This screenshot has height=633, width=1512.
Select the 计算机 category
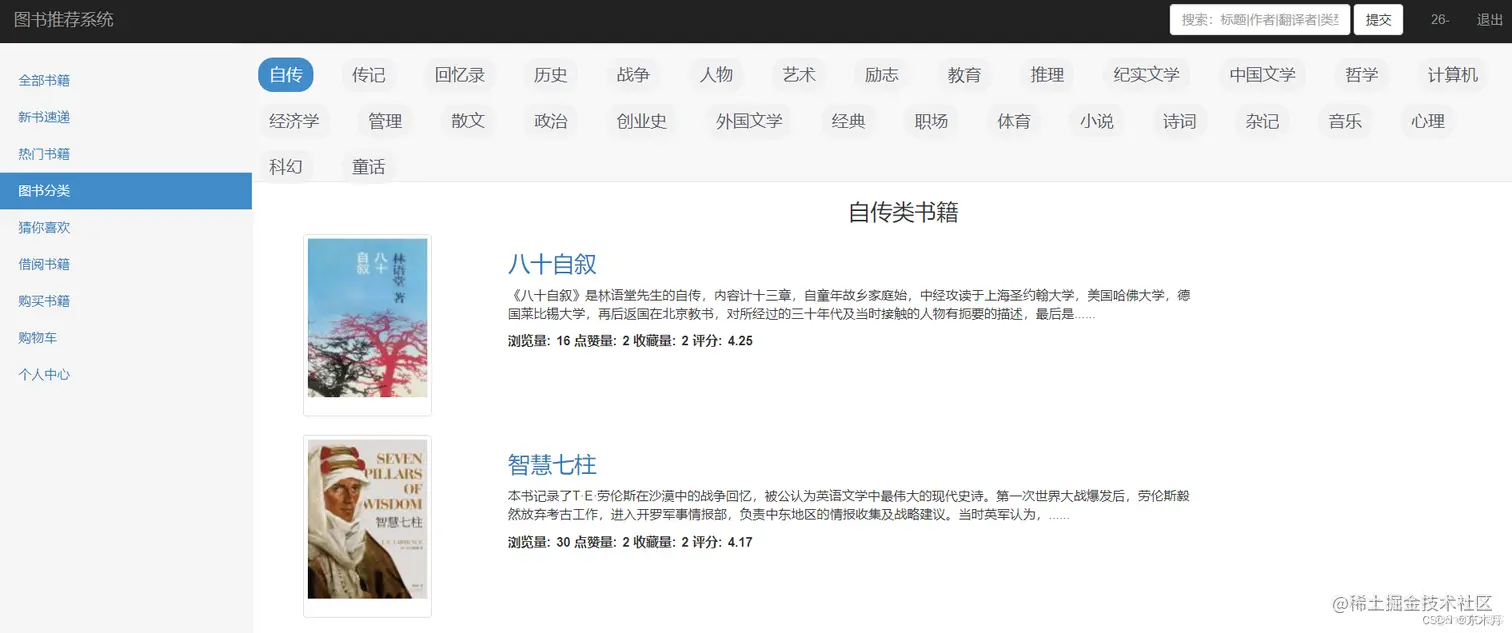pos(1450,74)
